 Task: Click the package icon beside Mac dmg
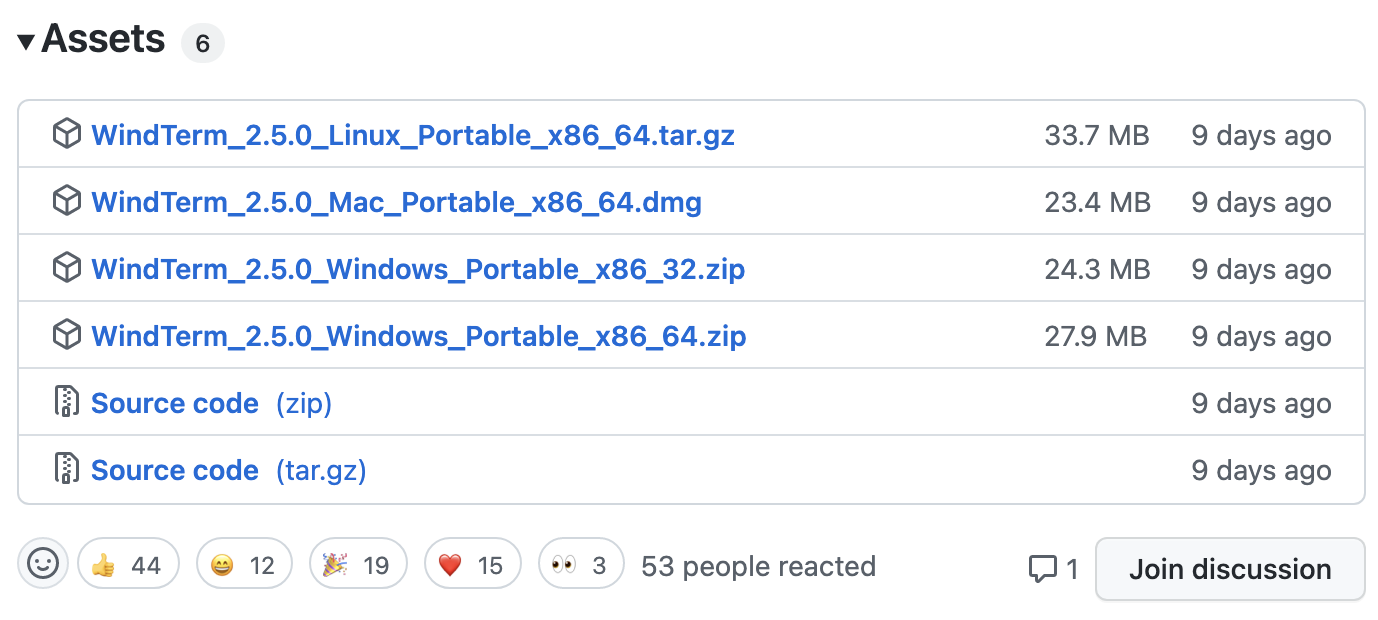(66, 201)
